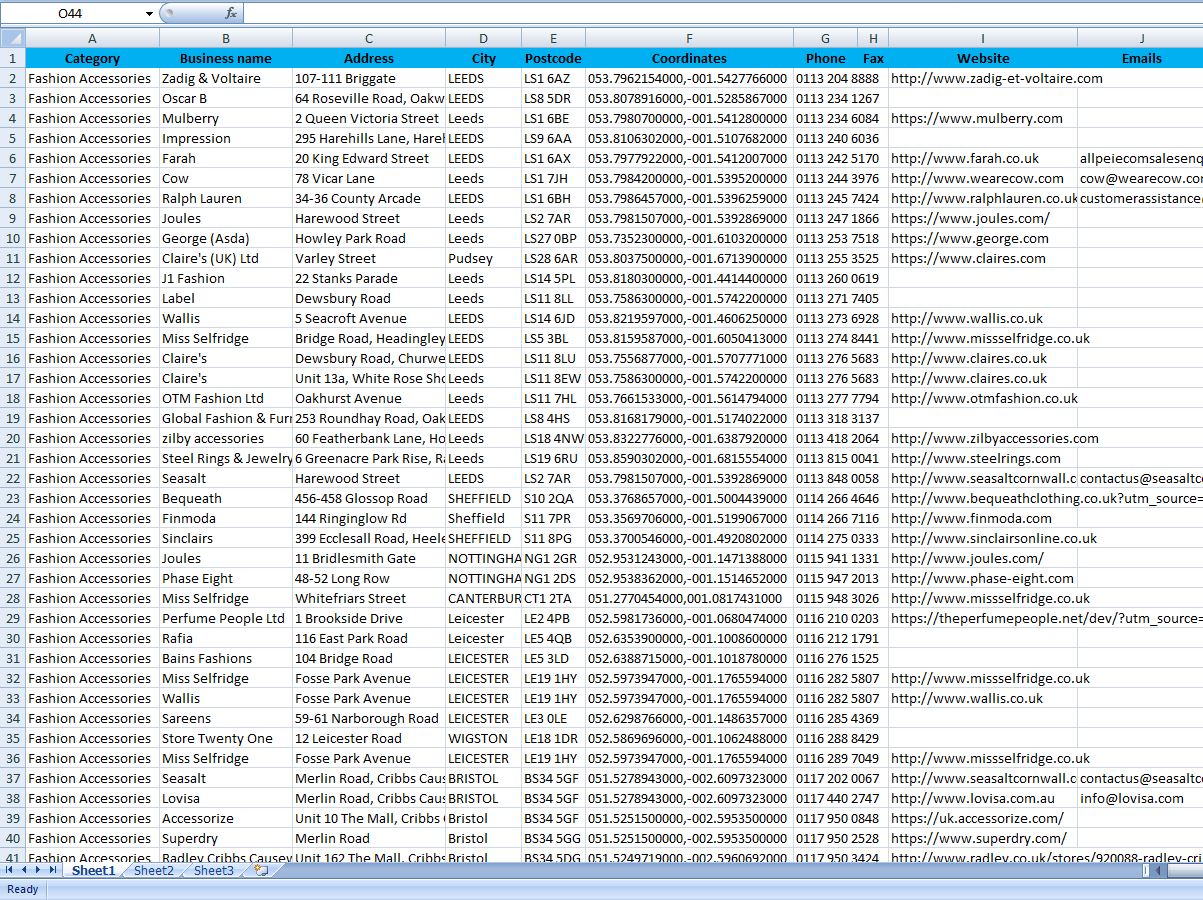The image size is (1203, 900).
Task: Switch to the Sheet3 tab
Action: point(213,871)
